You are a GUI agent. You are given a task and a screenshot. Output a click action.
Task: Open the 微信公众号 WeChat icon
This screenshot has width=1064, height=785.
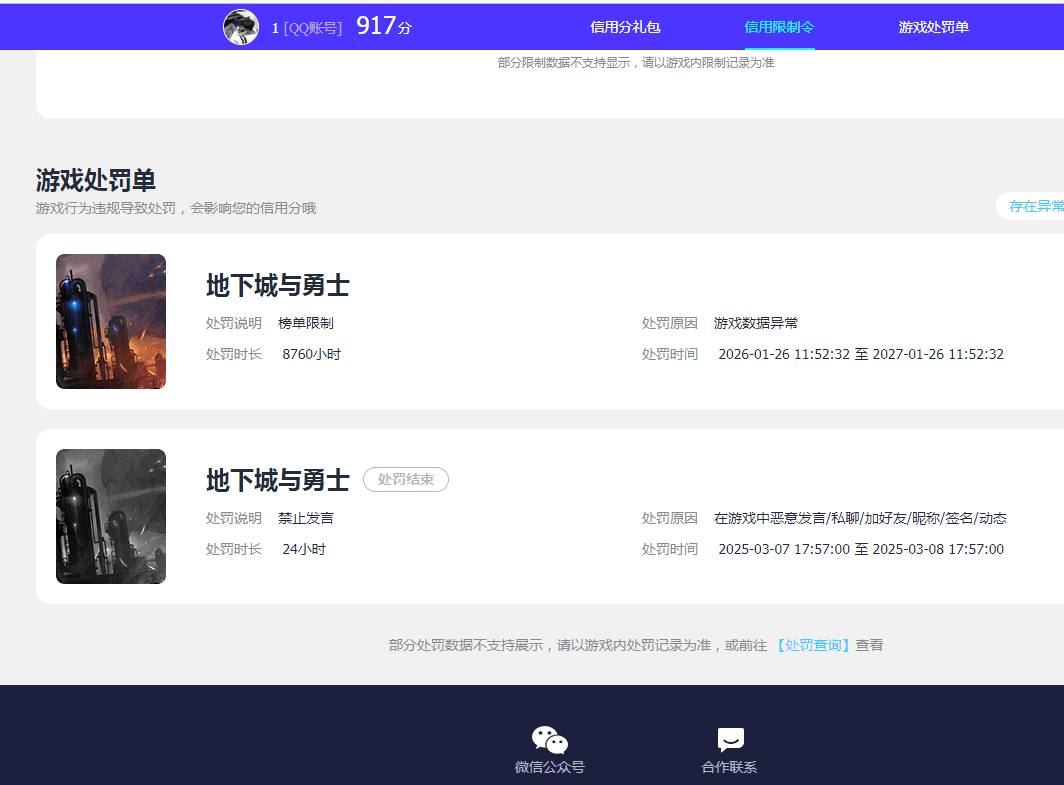pos(549,738)
